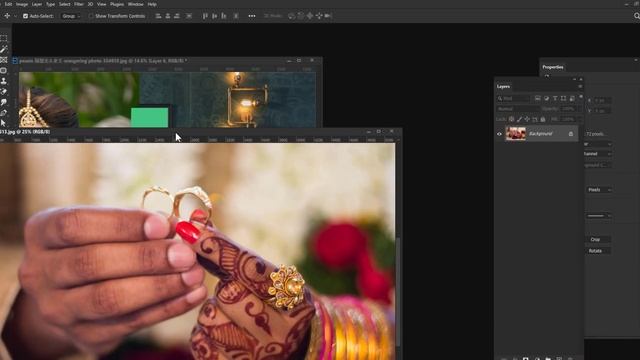Filter layers by type layers icon
This screenshot has height=360, width=640.
(555, 98)
